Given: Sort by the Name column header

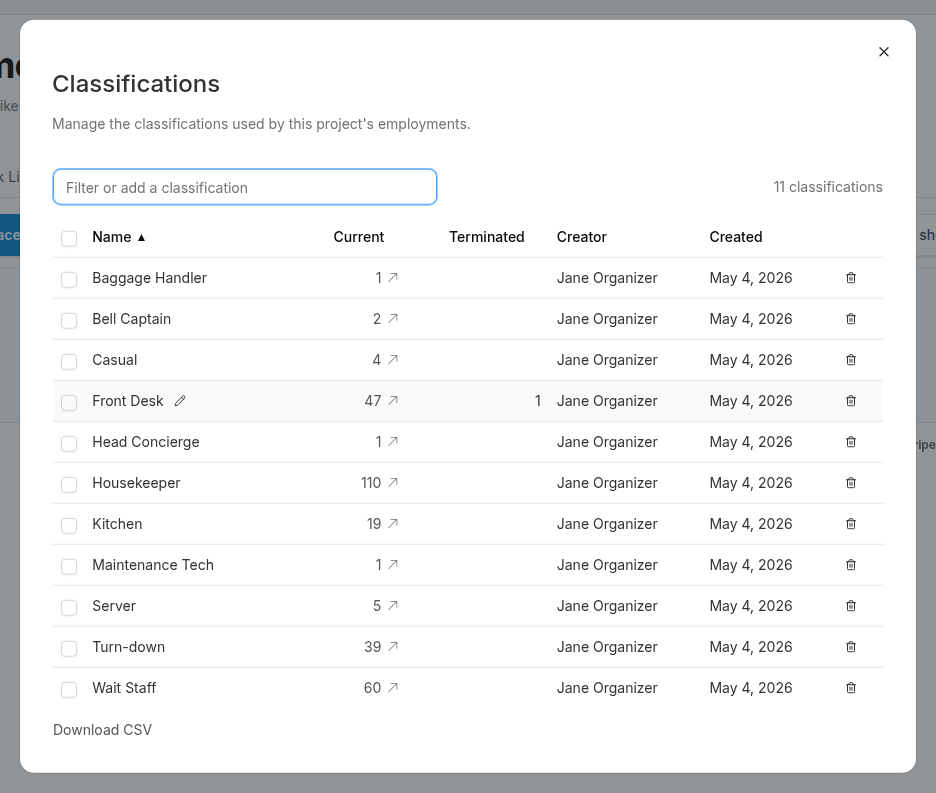Looking at the screenshot, I should point(118,237).
